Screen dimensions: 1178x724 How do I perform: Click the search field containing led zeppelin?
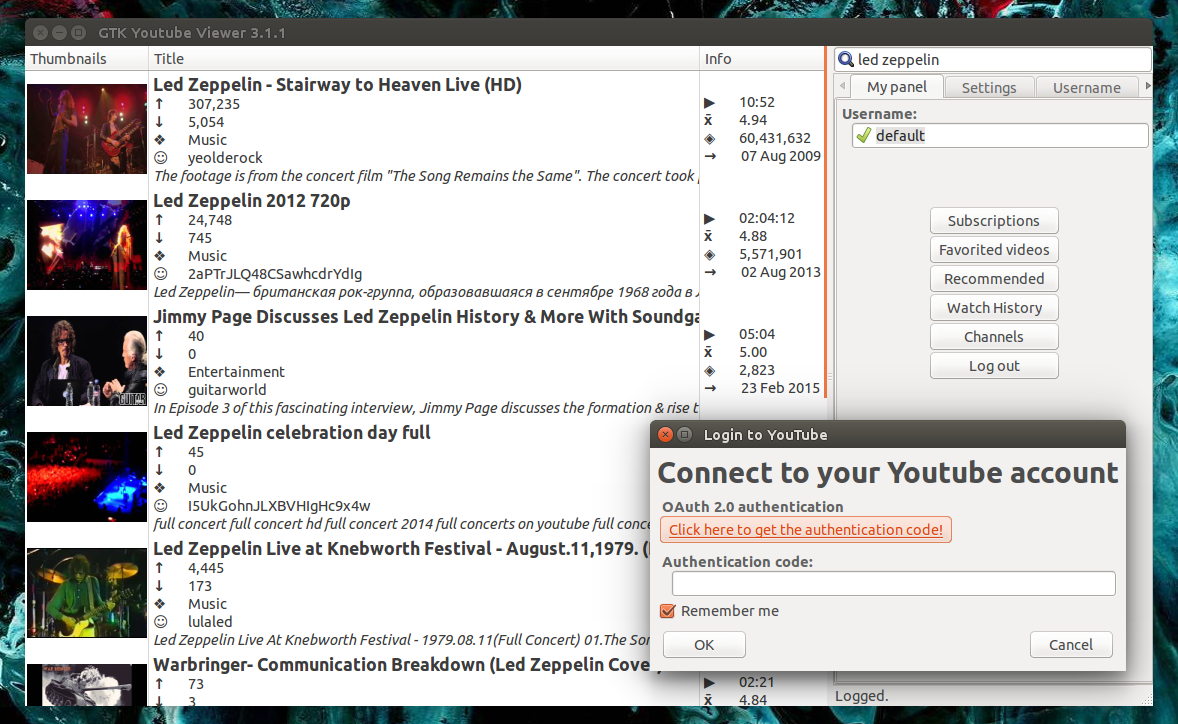[x=992, y=59]
